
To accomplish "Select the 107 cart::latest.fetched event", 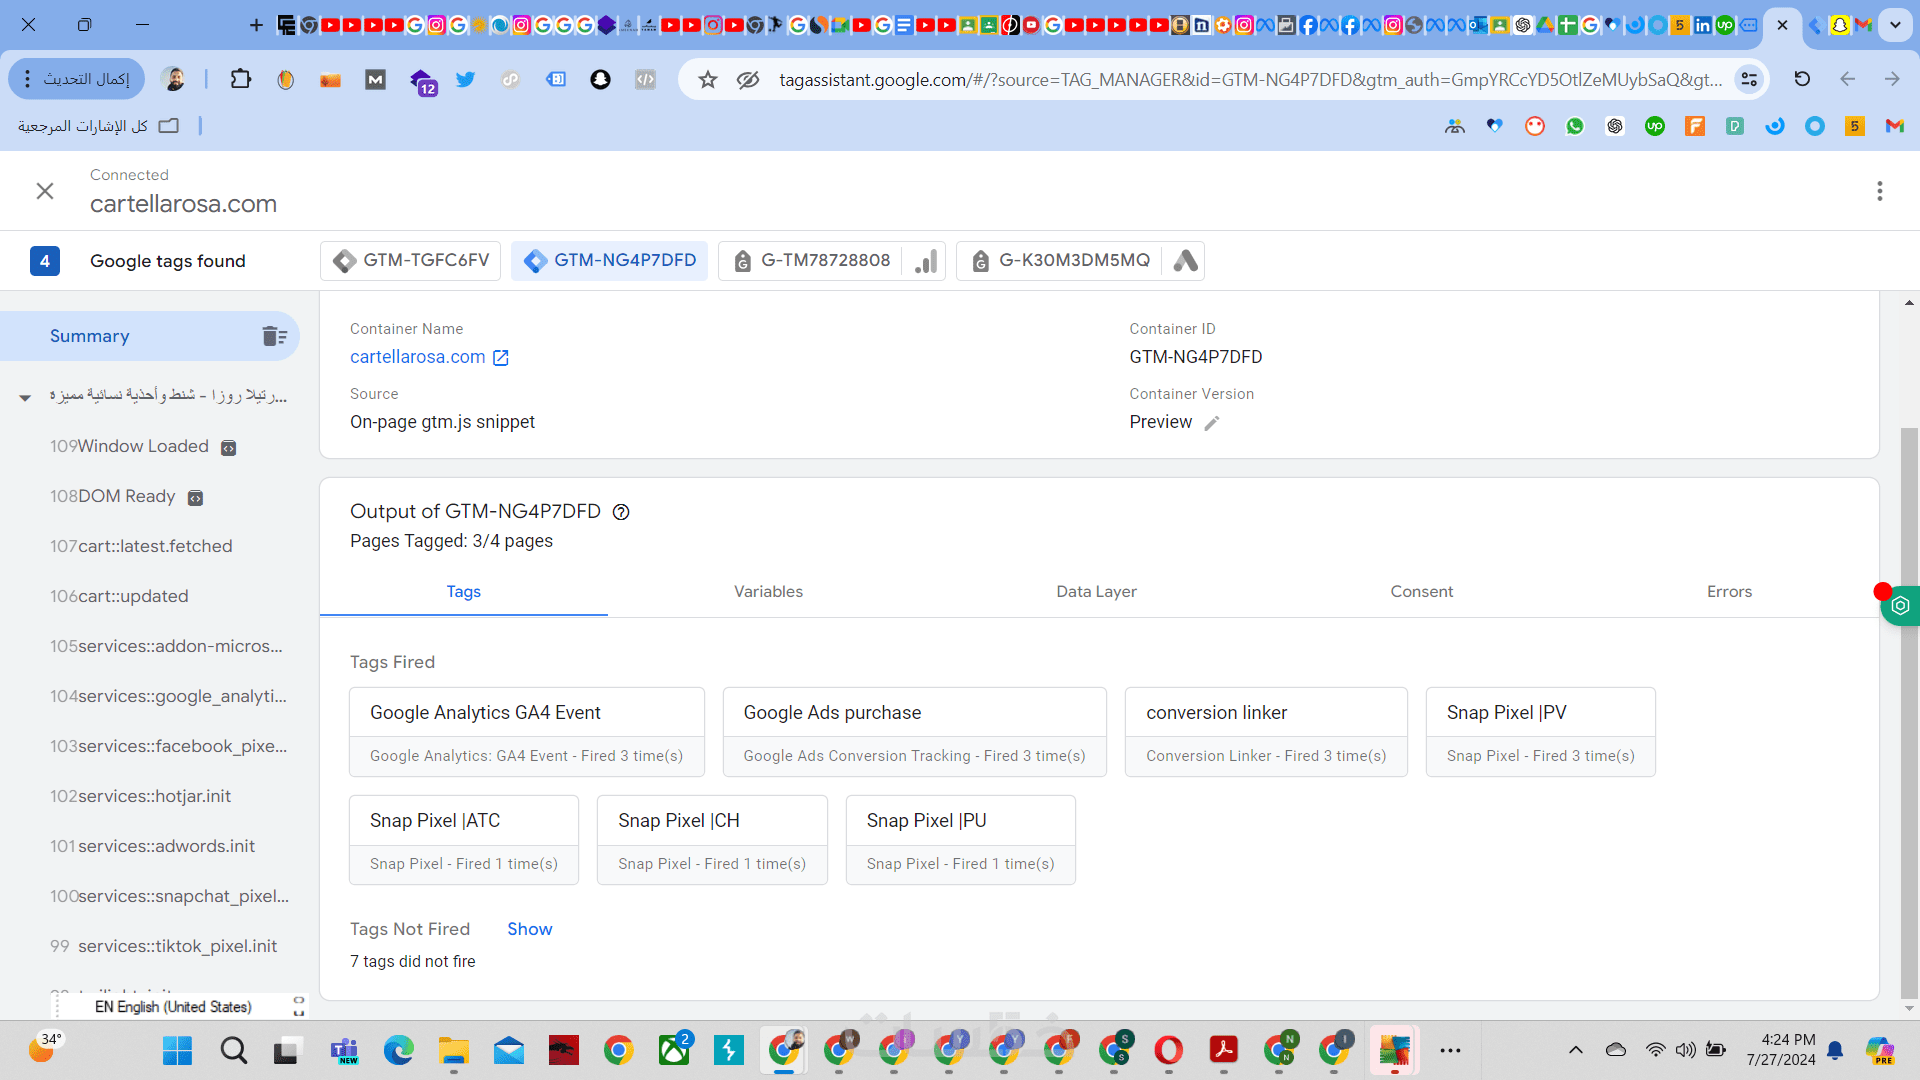I will (x=141, y=547).
